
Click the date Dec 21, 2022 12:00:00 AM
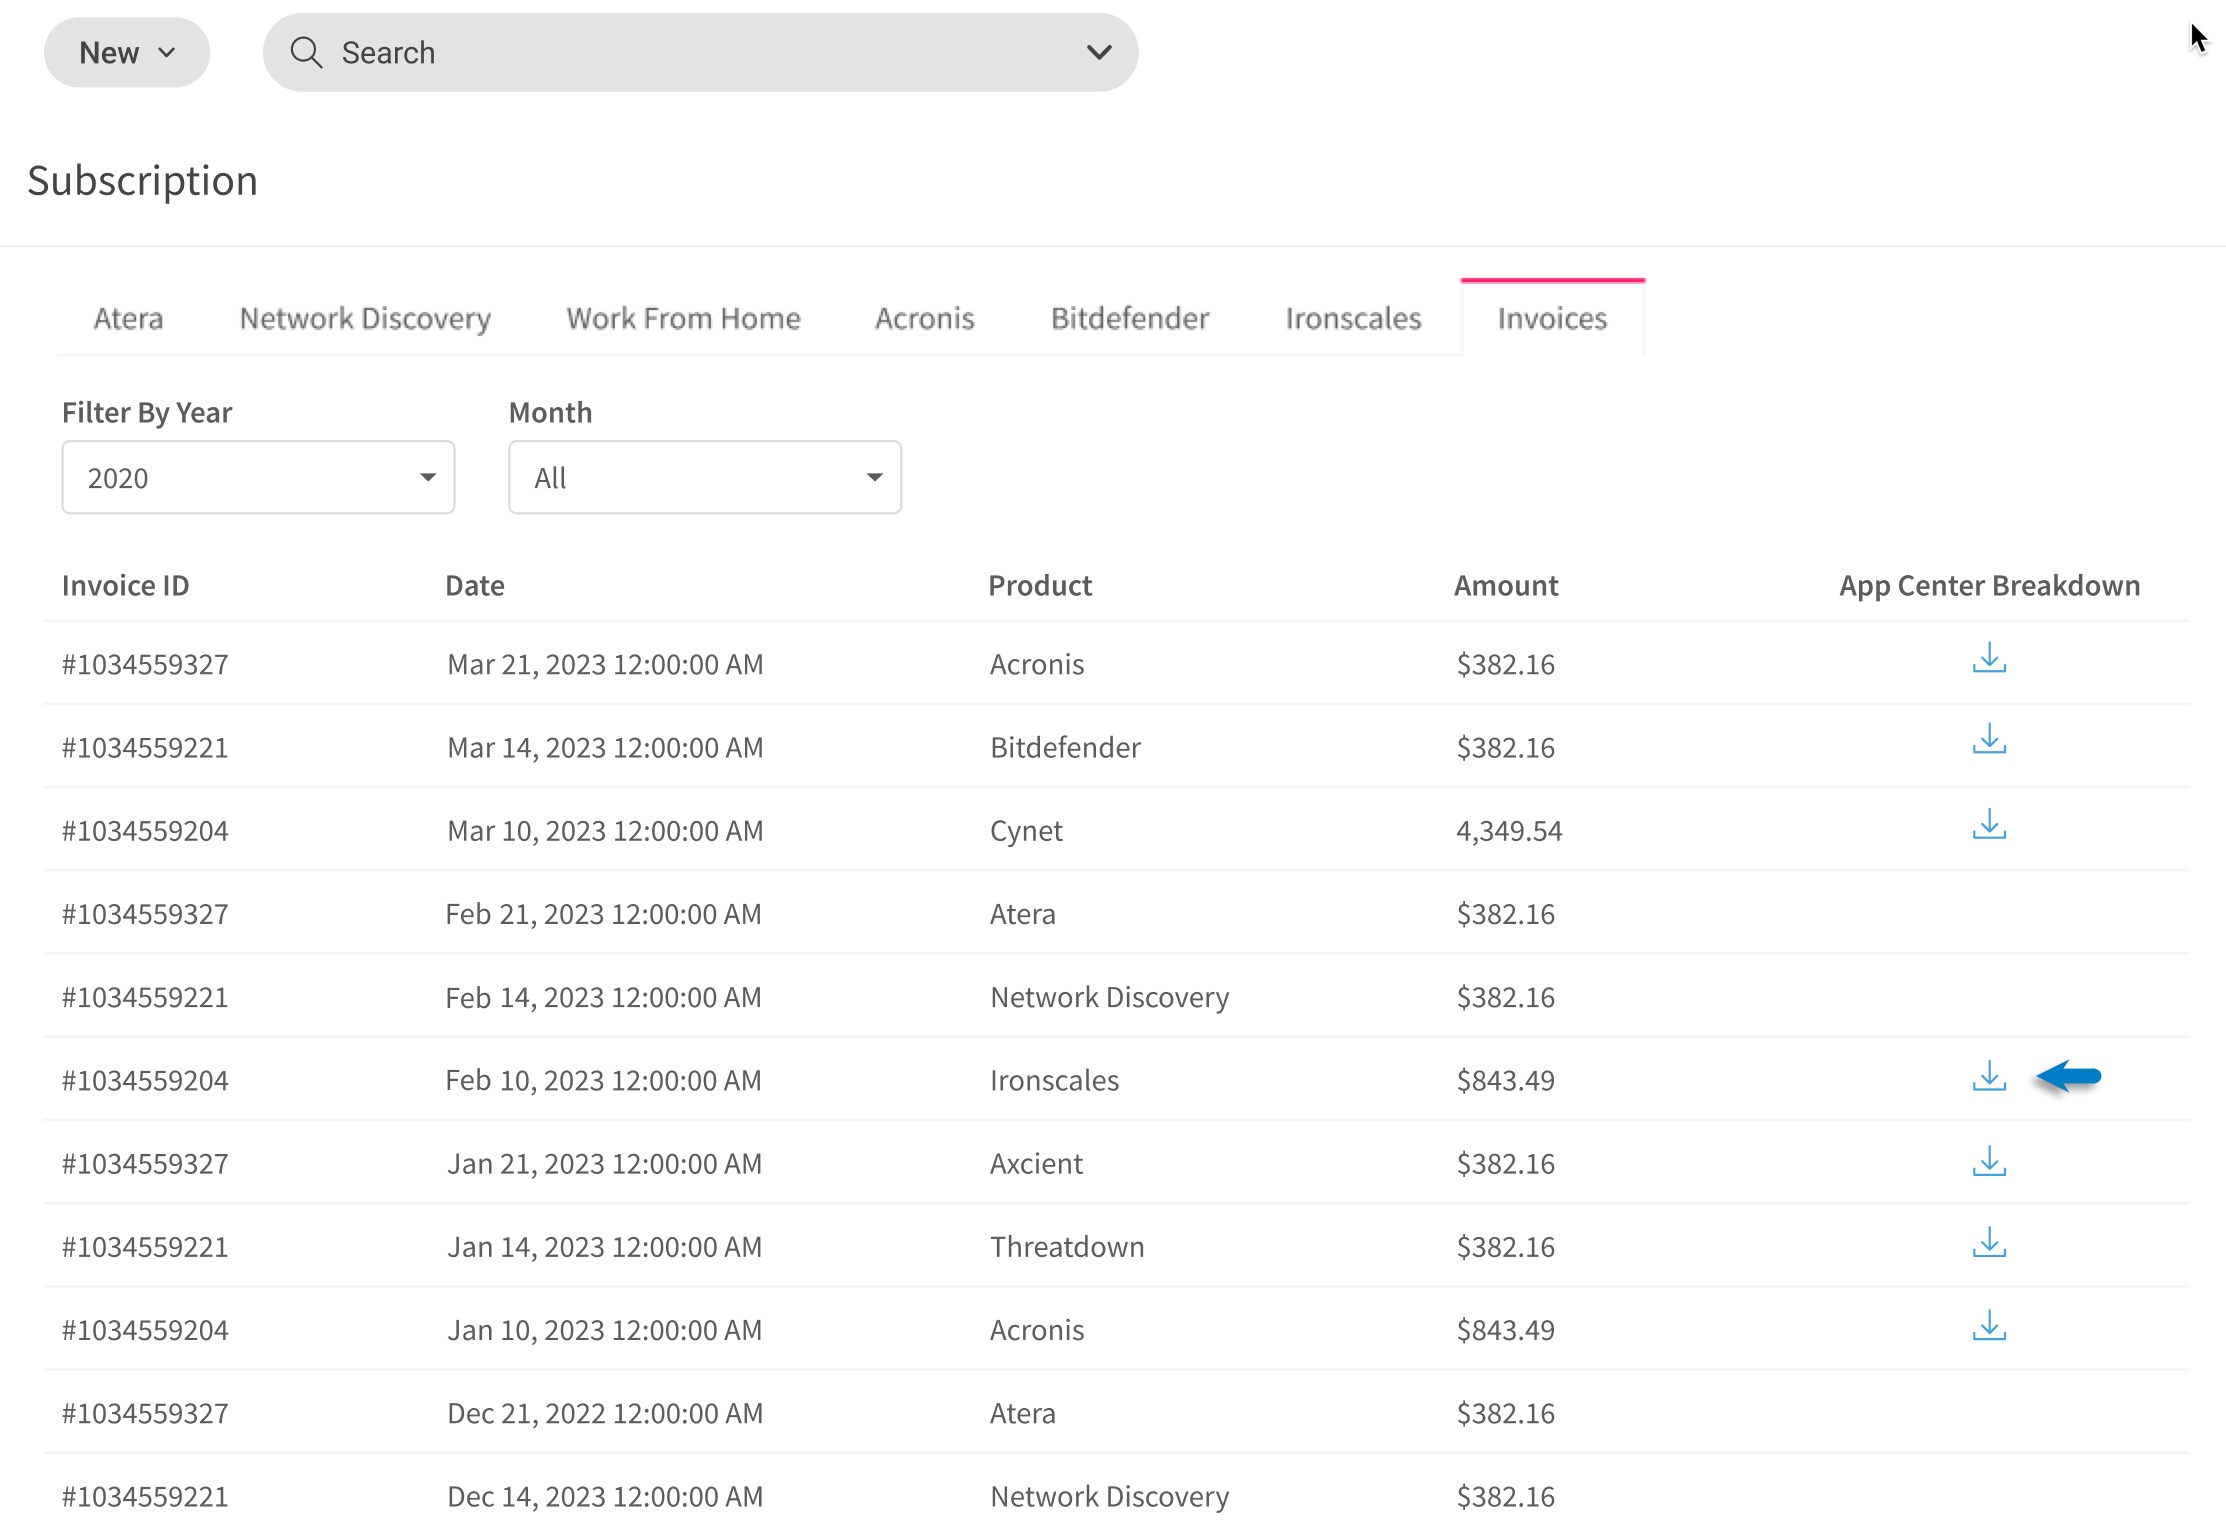click(x=605, y=1412)
